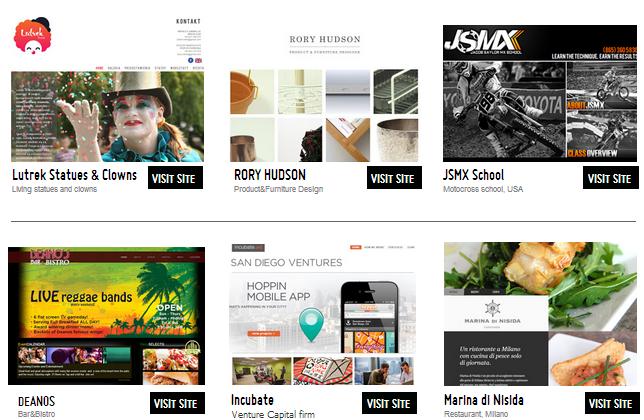Screen dimensions: 644x420
Task: Click VISIT SITE for Marina di Nisida
Action: tap(612, 403)
